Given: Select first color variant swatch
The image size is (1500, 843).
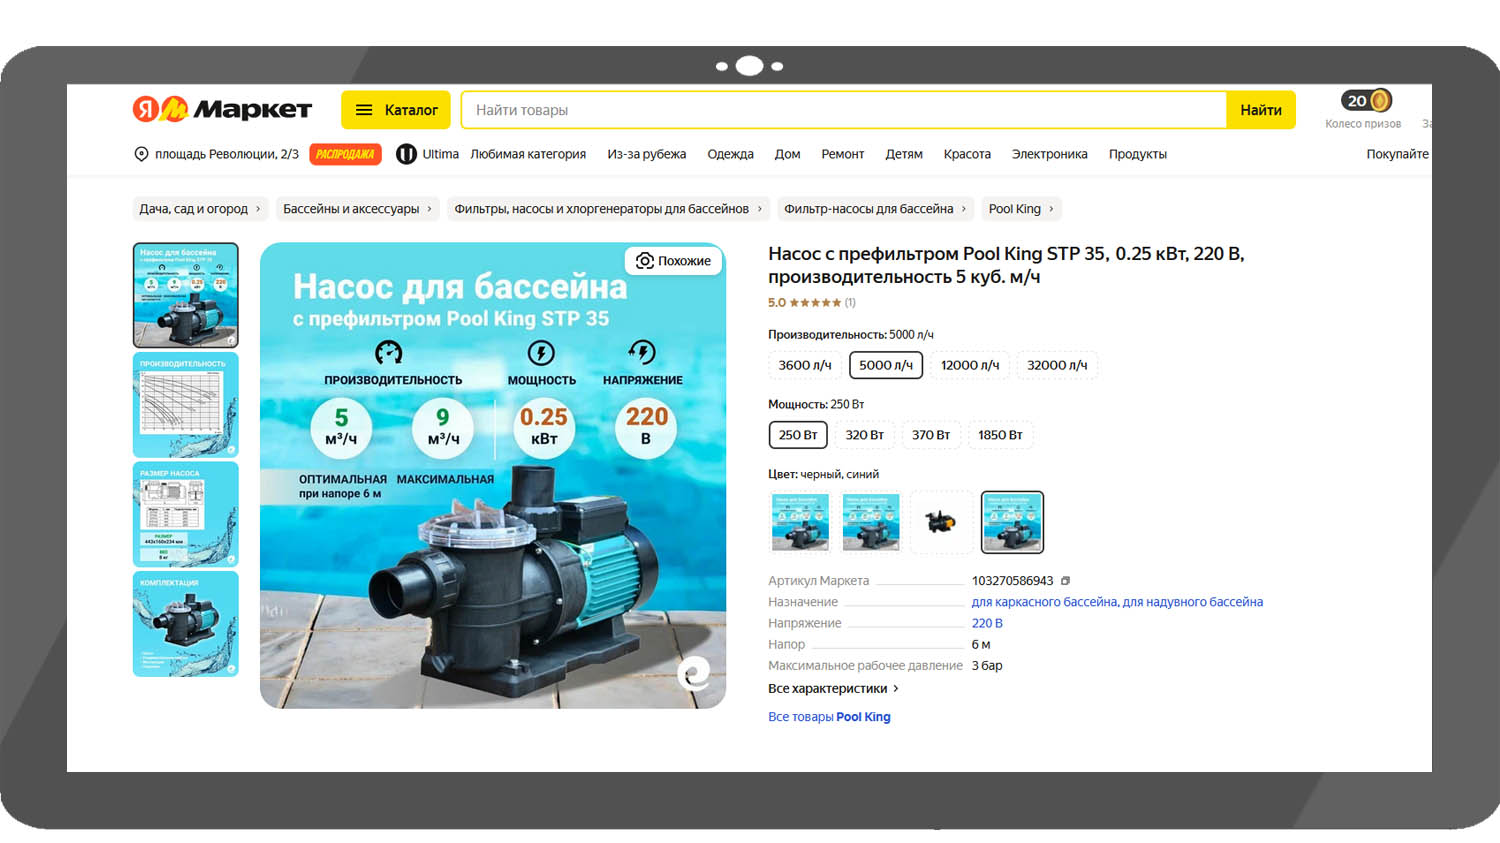Looking at the screenshot, I should 800,522.
